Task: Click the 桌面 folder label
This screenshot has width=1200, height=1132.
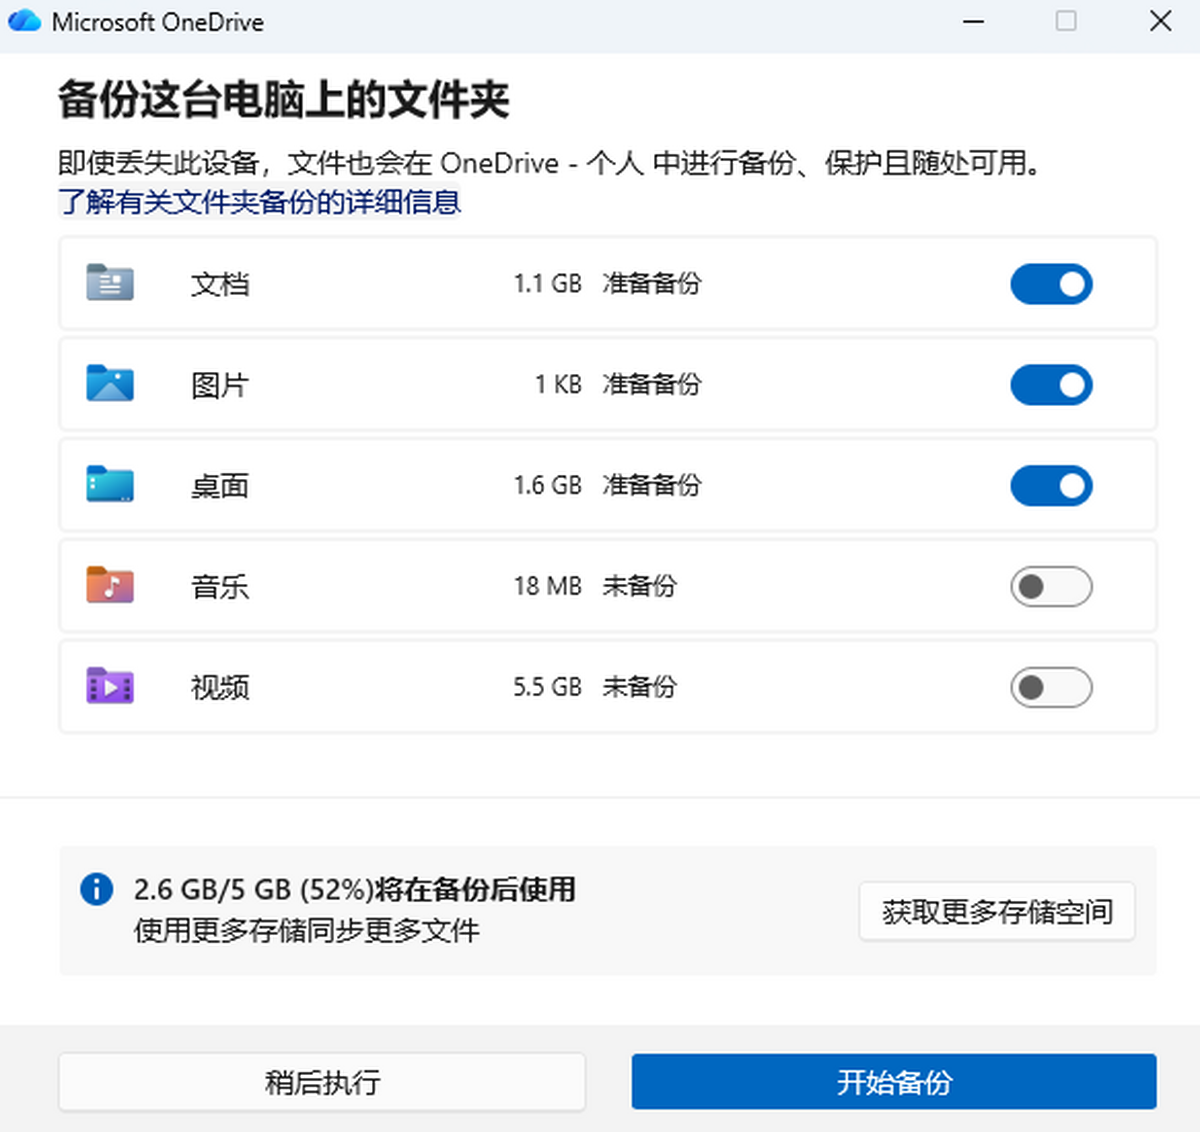Action: click(x=220, y=486)
